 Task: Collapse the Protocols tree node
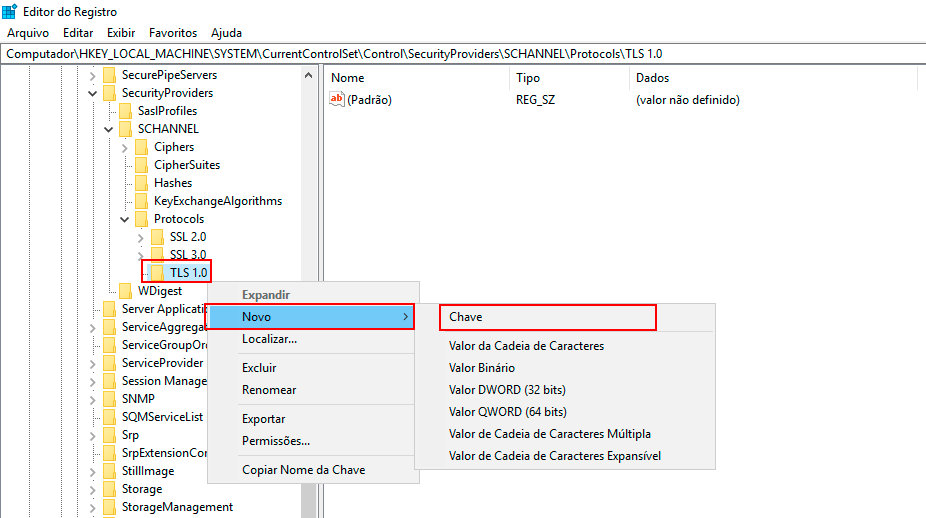[x=125, y=220]
